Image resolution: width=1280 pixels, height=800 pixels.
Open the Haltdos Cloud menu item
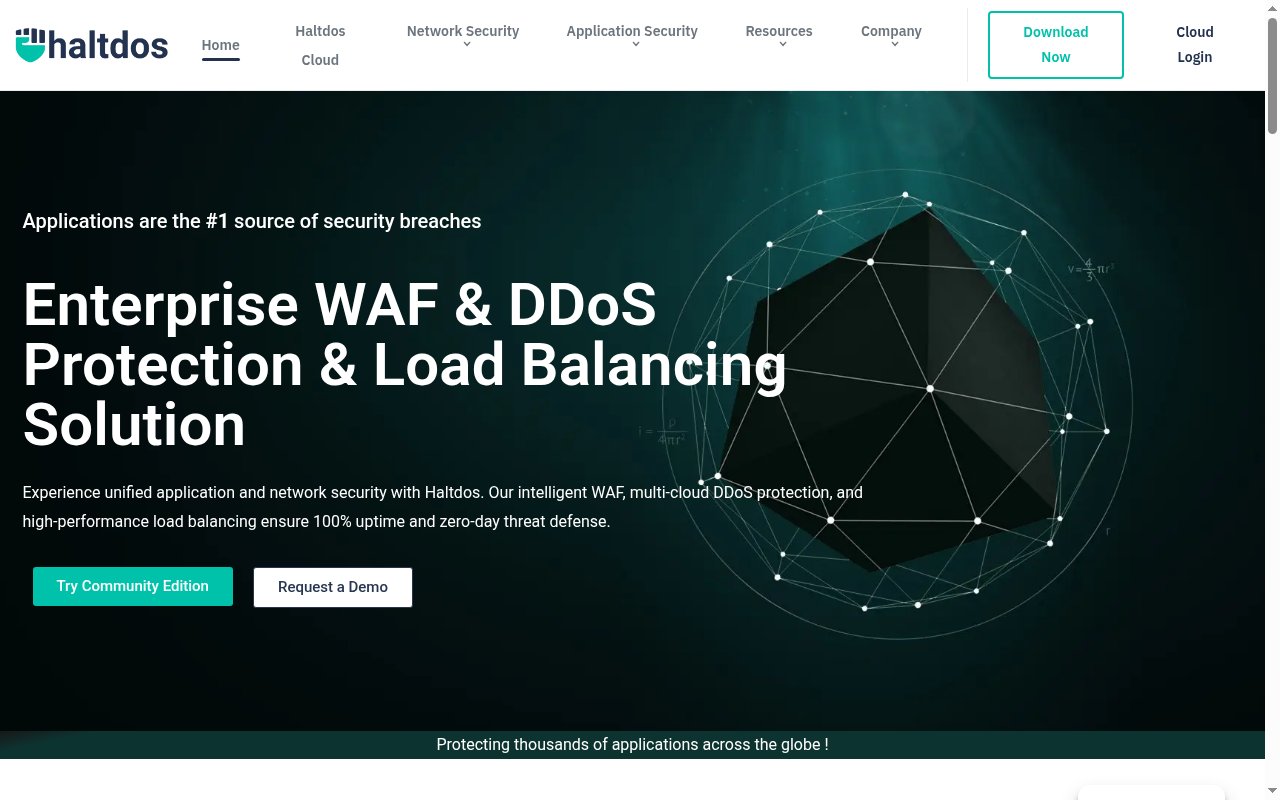320,45
